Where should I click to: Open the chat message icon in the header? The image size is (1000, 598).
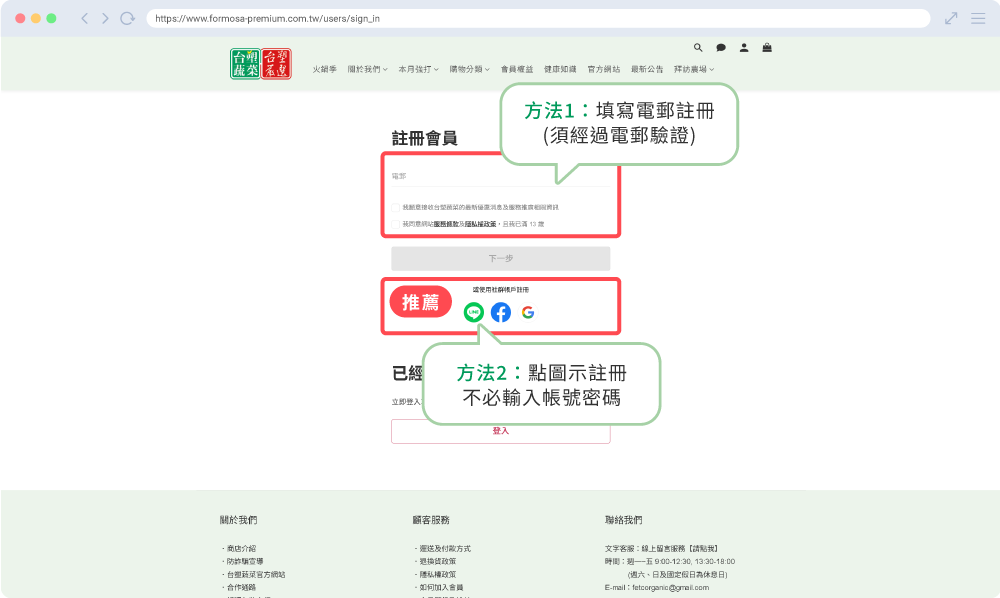[721, 47]
